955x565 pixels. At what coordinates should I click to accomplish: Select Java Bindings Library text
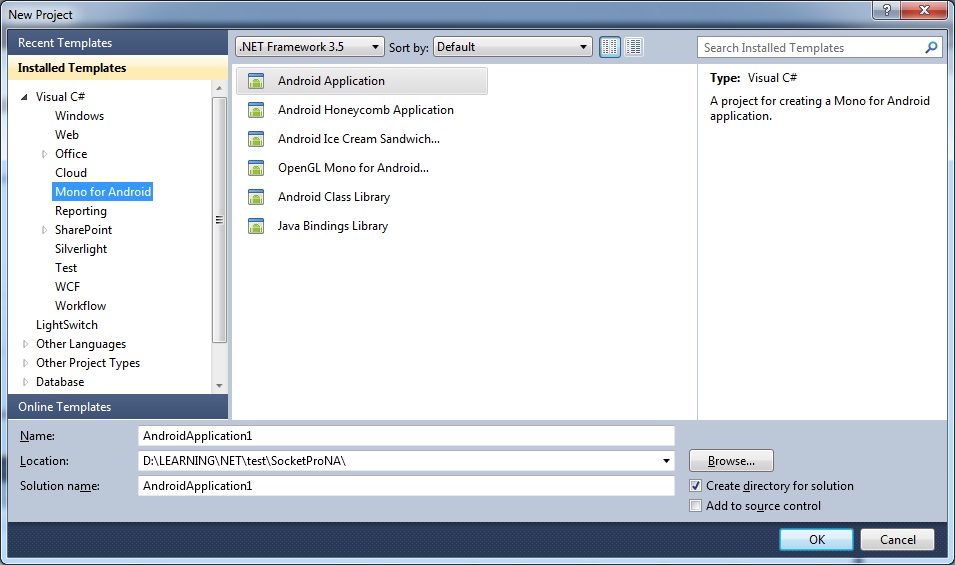[333, 226]
